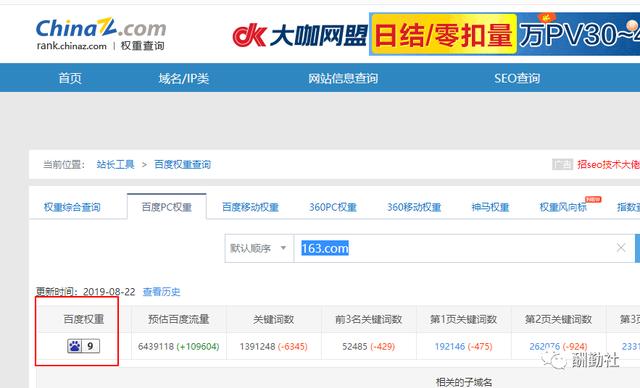This screenshot has width=640, height=388.
Task: Click the 权重查询 text beside rank.chinaz.com
Action: point(142,46)
